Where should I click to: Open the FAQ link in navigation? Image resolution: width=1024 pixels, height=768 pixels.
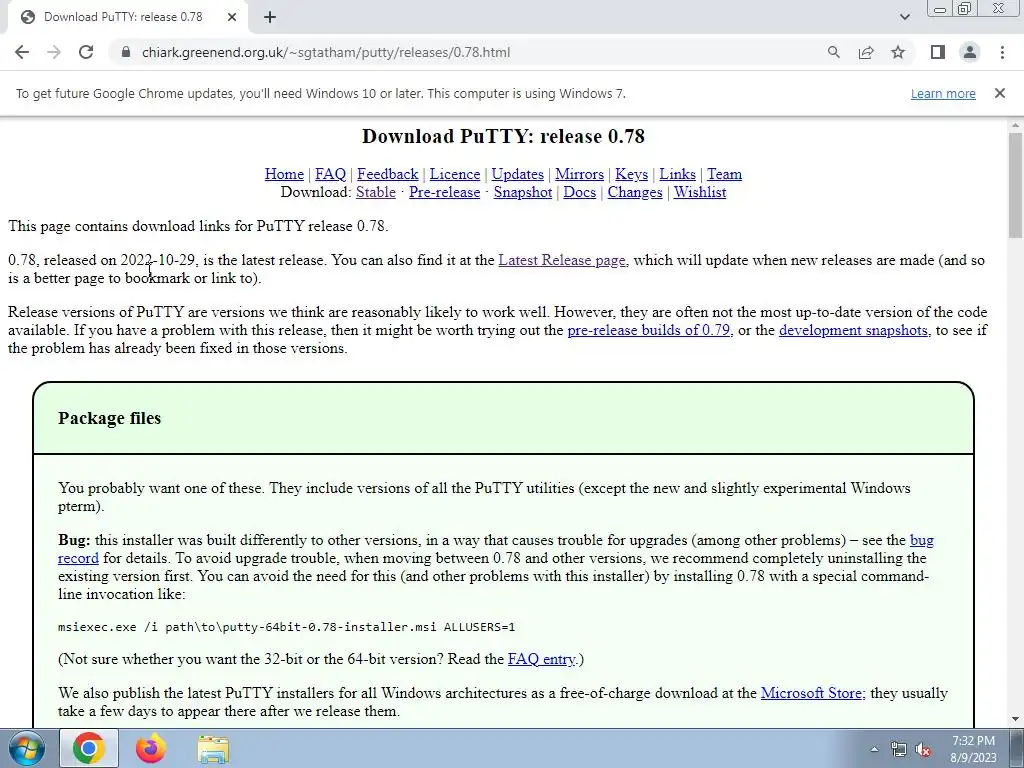pos(330,174)
